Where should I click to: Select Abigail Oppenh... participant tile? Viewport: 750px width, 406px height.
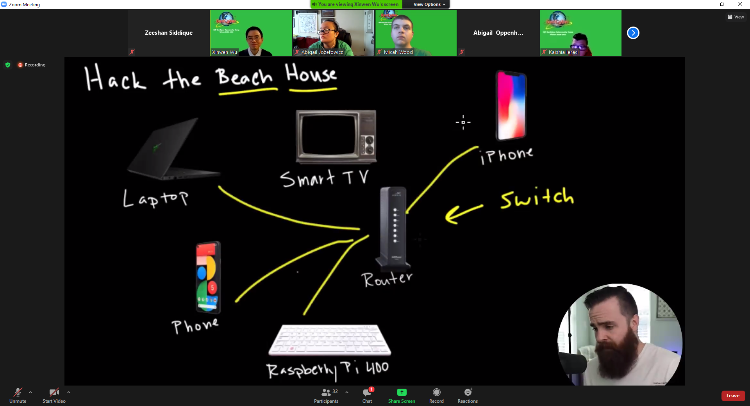pos(498,33)
